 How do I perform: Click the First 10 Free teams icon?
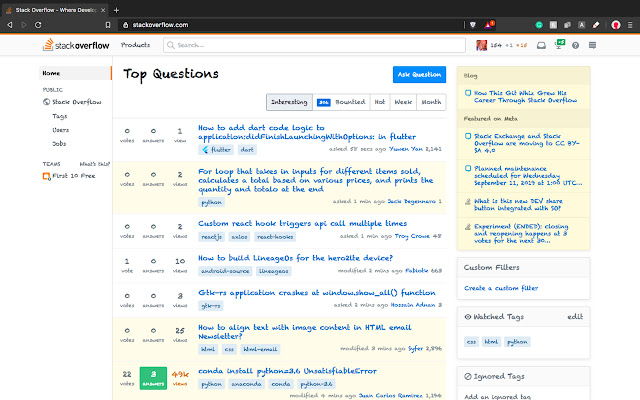[x=47, y=176]
